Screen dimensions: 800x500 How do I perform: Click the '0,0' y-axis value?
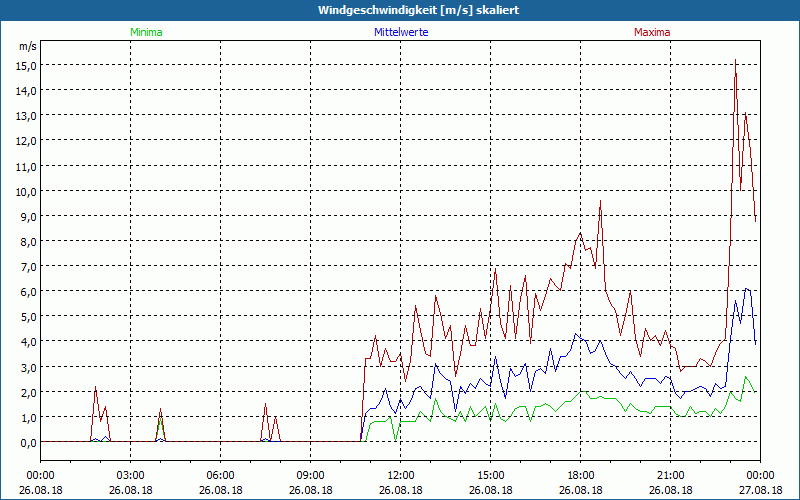pos(28,443)
